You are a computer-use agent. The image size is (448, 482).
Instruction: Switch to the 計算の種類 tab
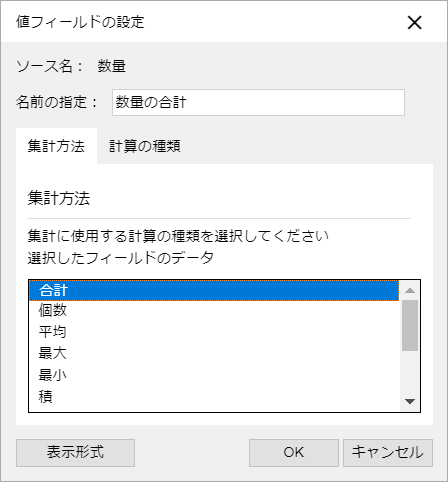tap(145, 146)
